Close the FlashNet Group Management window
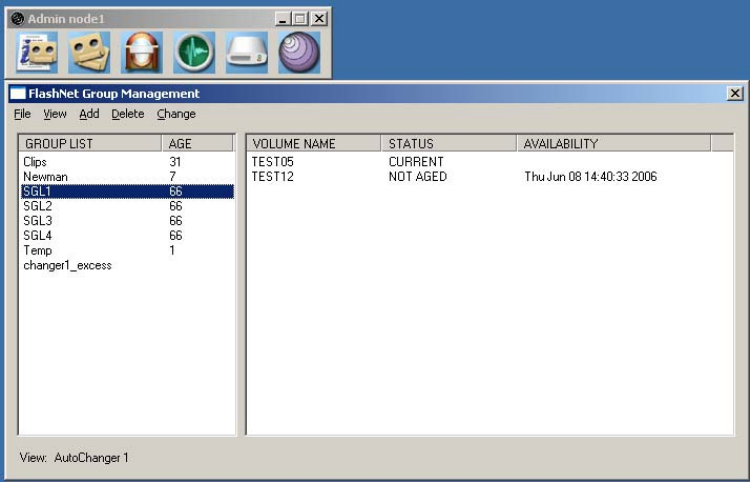The width and height of the screenshot is (750, 482). (x=735, y=93)
